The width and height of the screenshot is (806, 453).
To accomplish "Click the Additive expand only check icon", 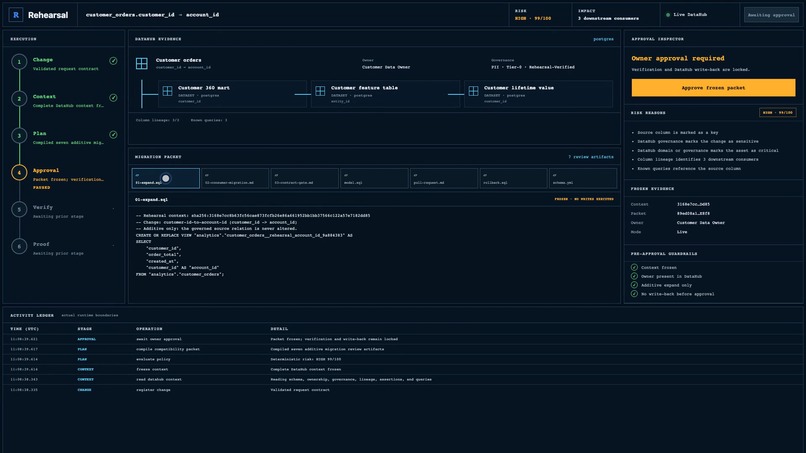I will pos(634,285).
